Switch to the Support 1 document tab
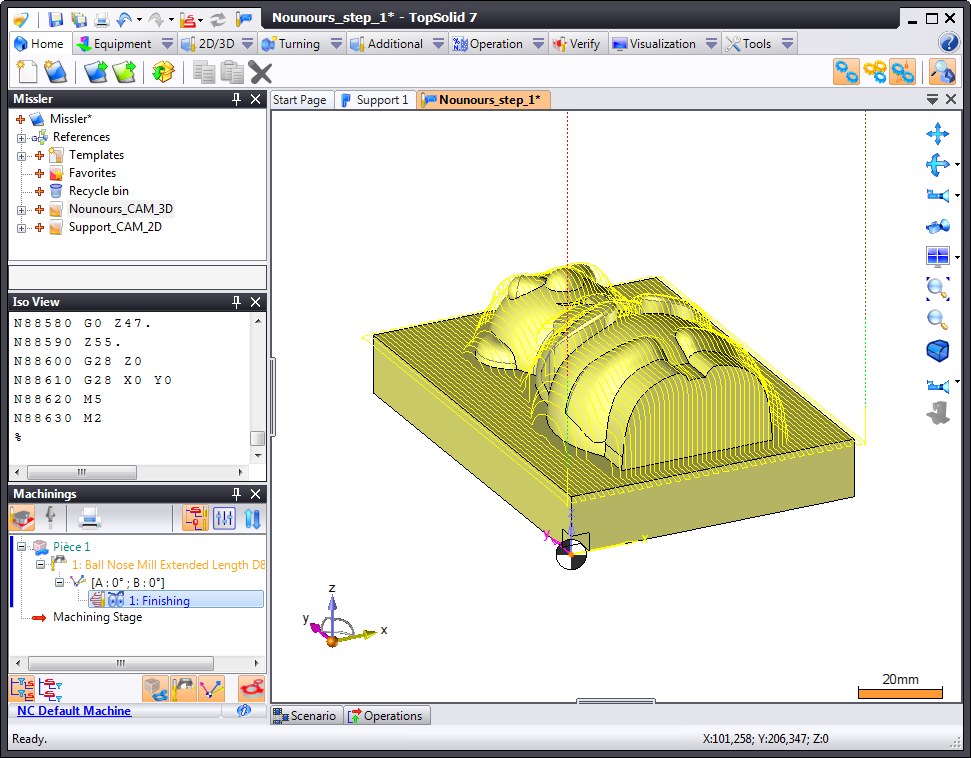971x758 pixels. click(374, 100)
